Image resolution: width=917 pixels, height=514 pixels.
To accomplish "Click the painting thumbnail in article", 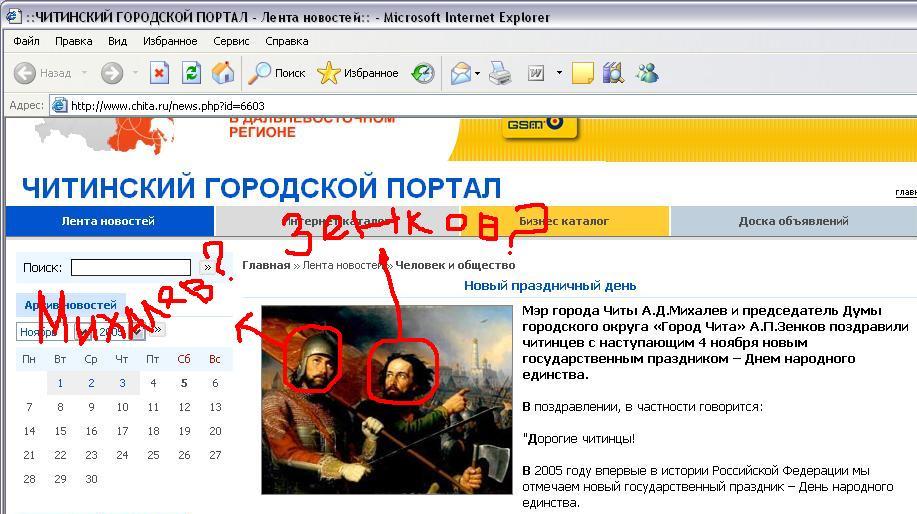I will [x=387, y=400].
